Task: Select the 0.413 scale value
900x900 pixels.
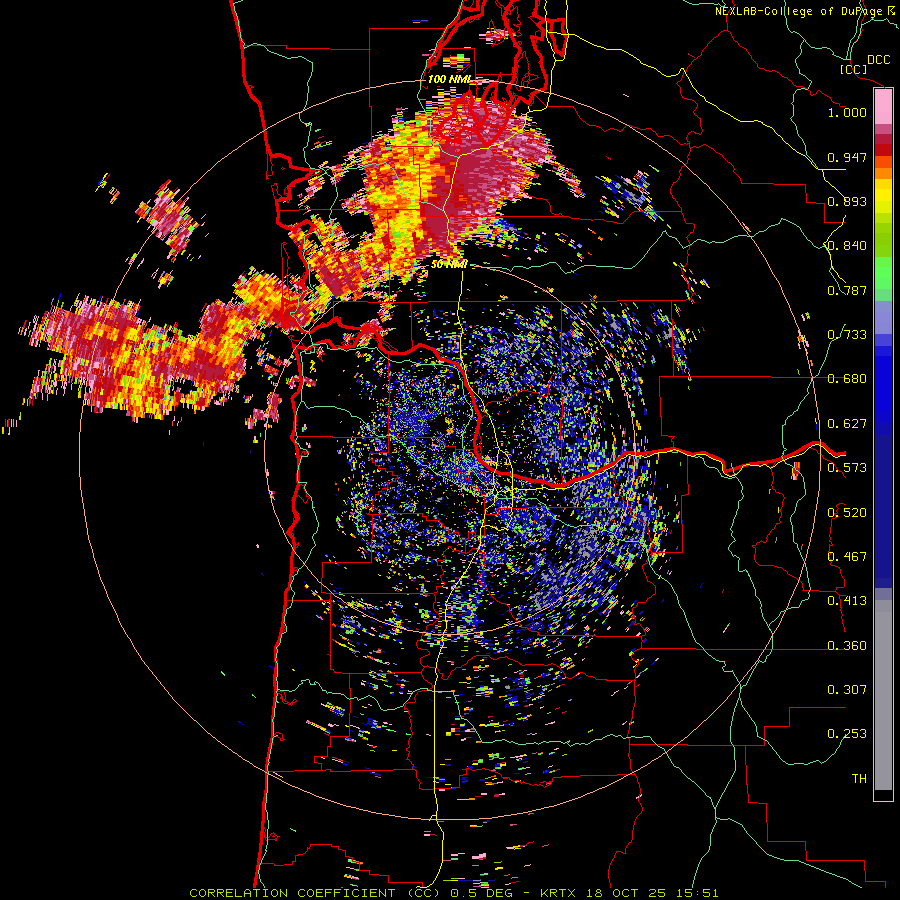Action: (x=847, y=601)
